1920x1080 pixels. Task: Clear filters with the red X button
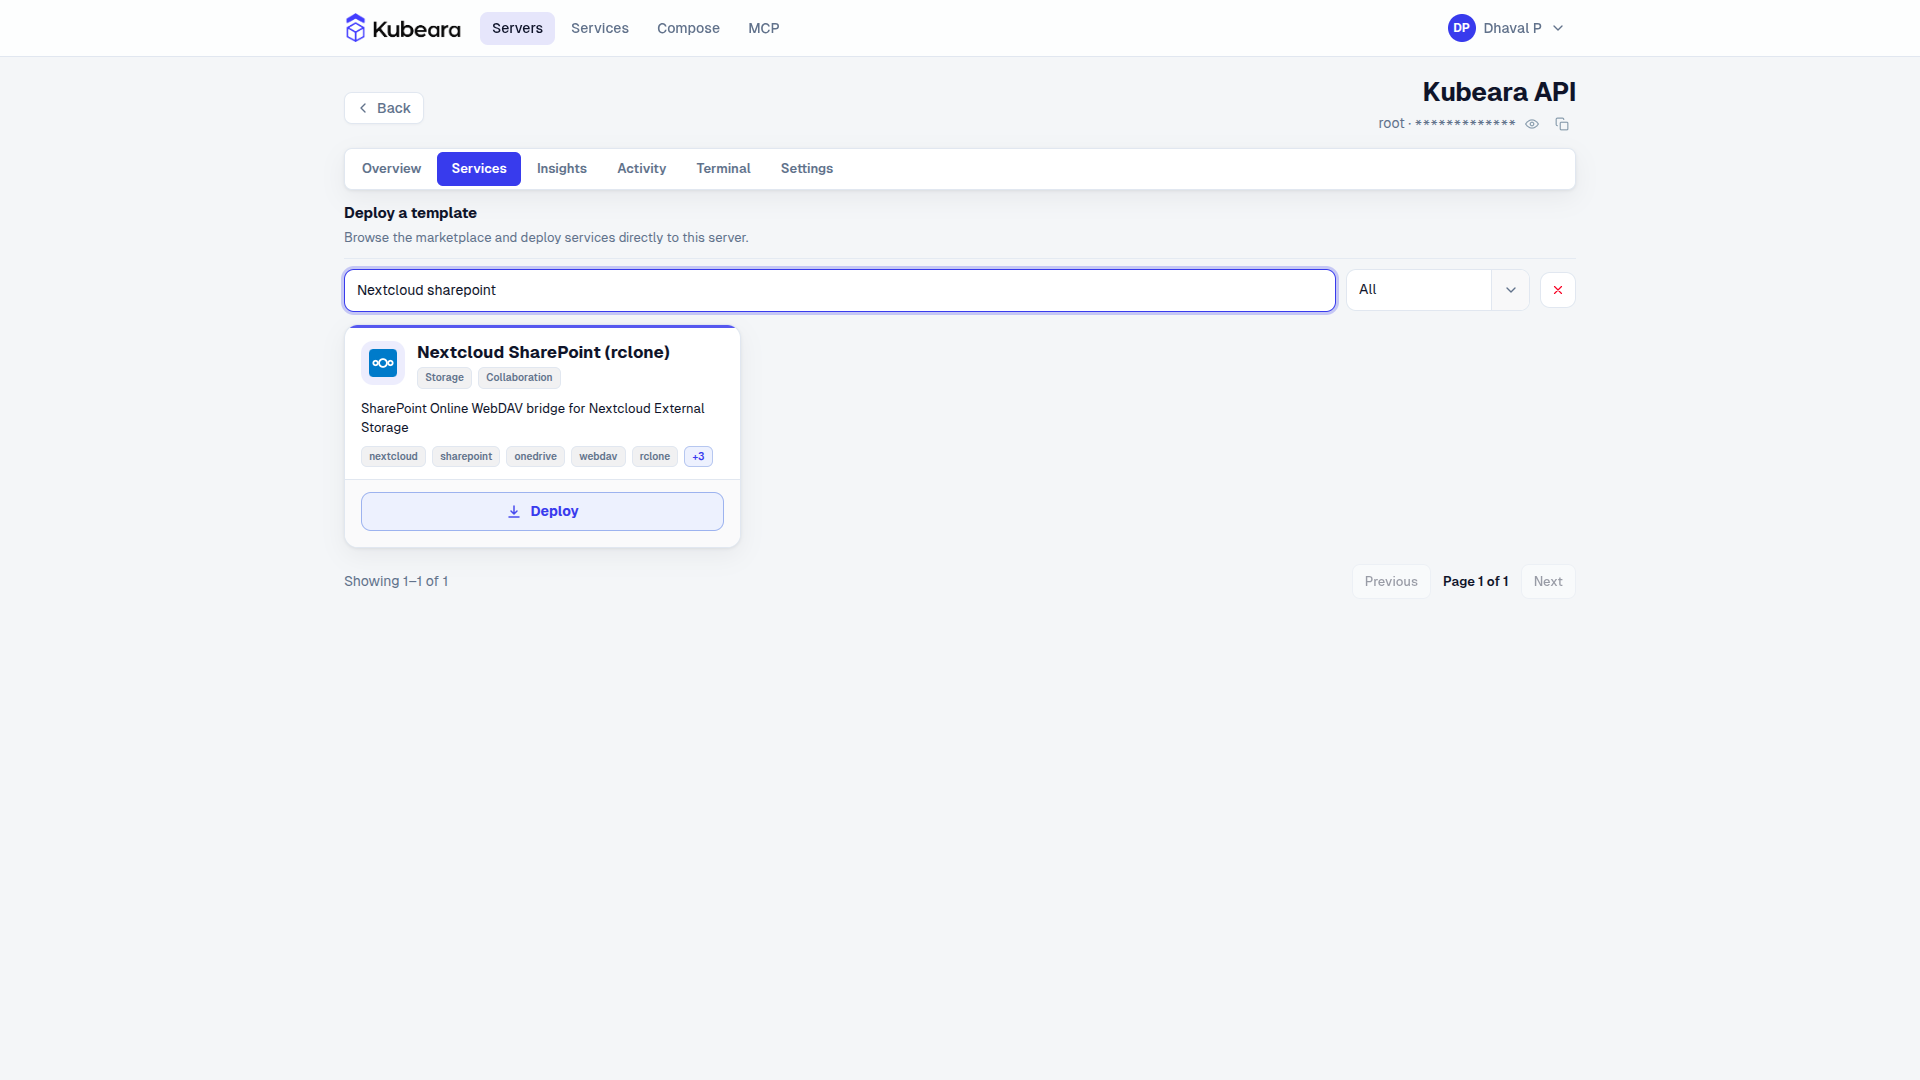(1558, 290)
